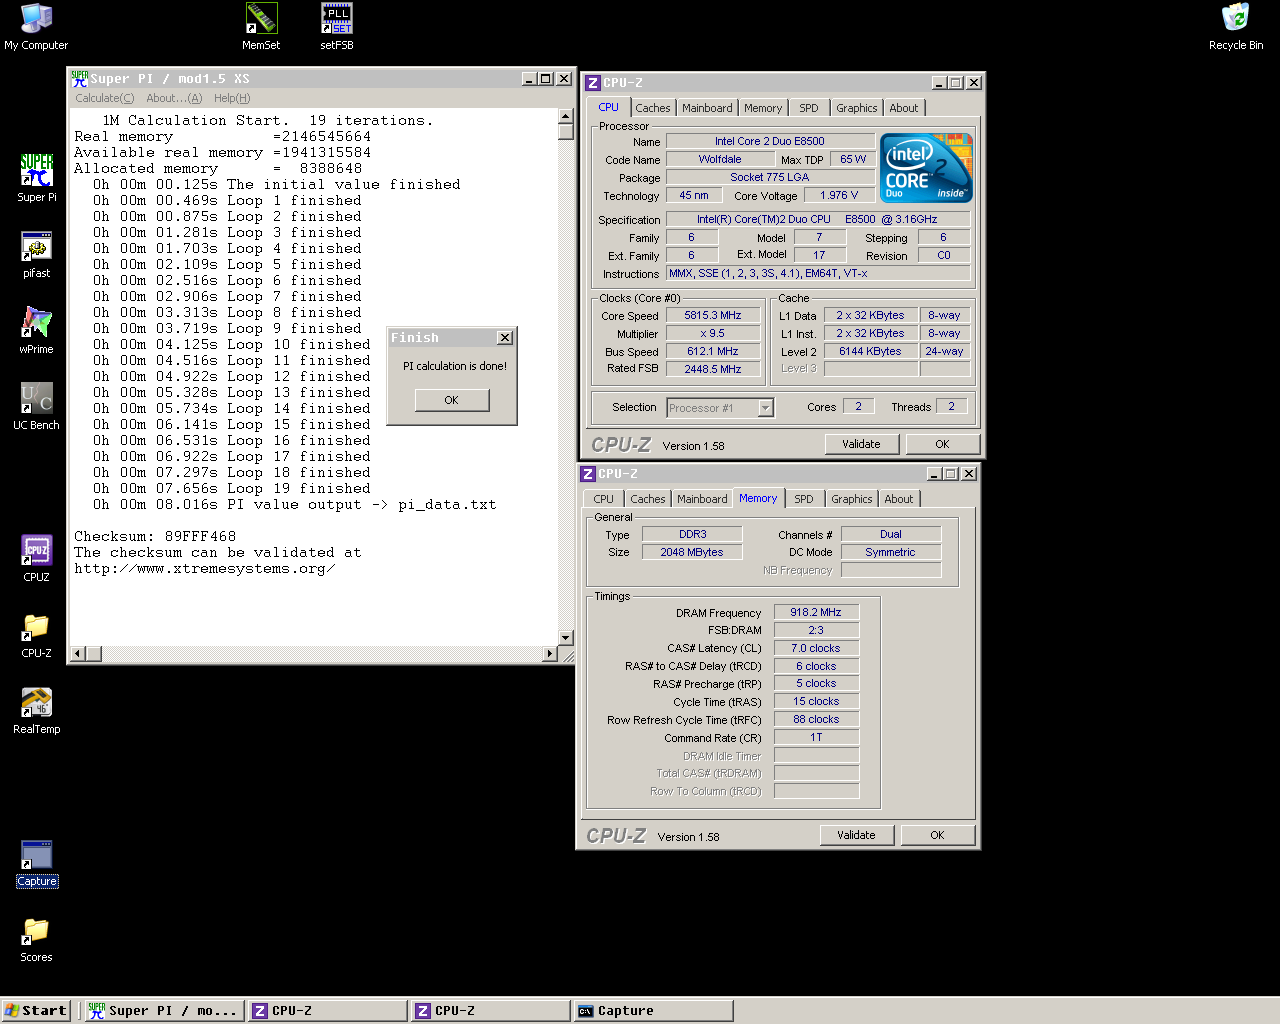Click Validate in the lower CPU-Z window

click(856, 835)
